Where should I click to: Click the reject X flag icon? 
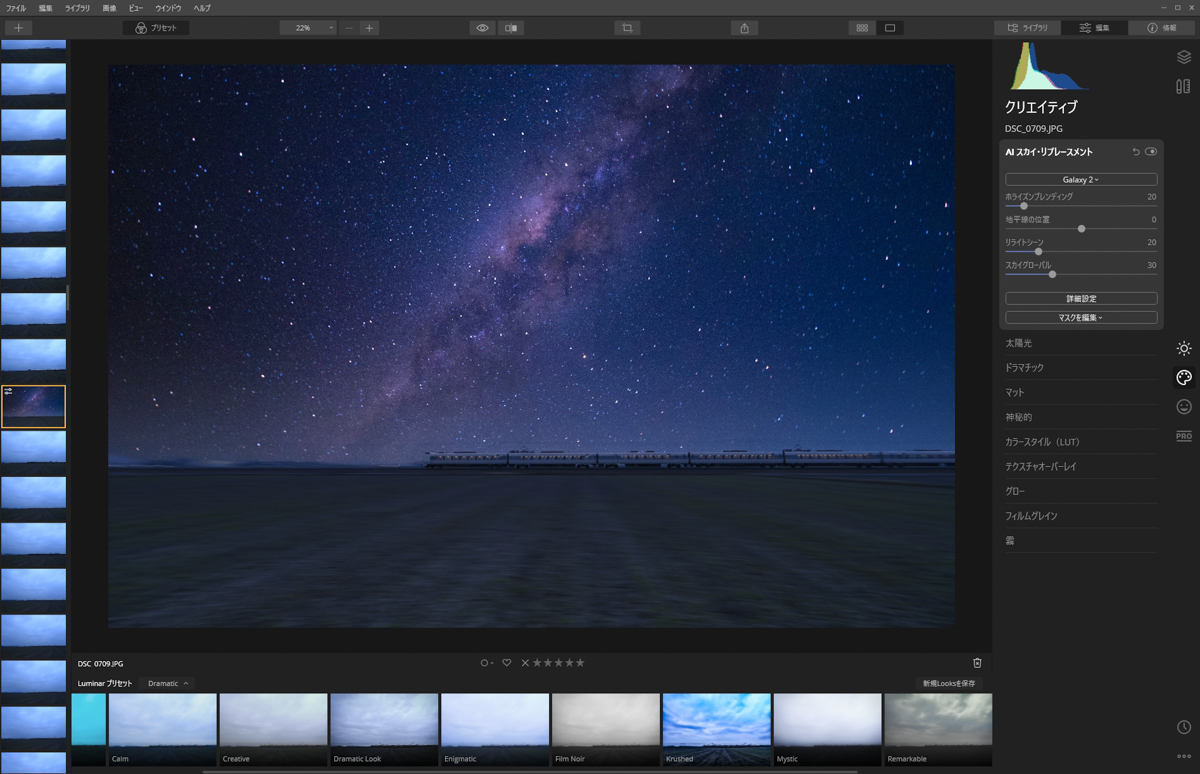(x=525, y=663)
